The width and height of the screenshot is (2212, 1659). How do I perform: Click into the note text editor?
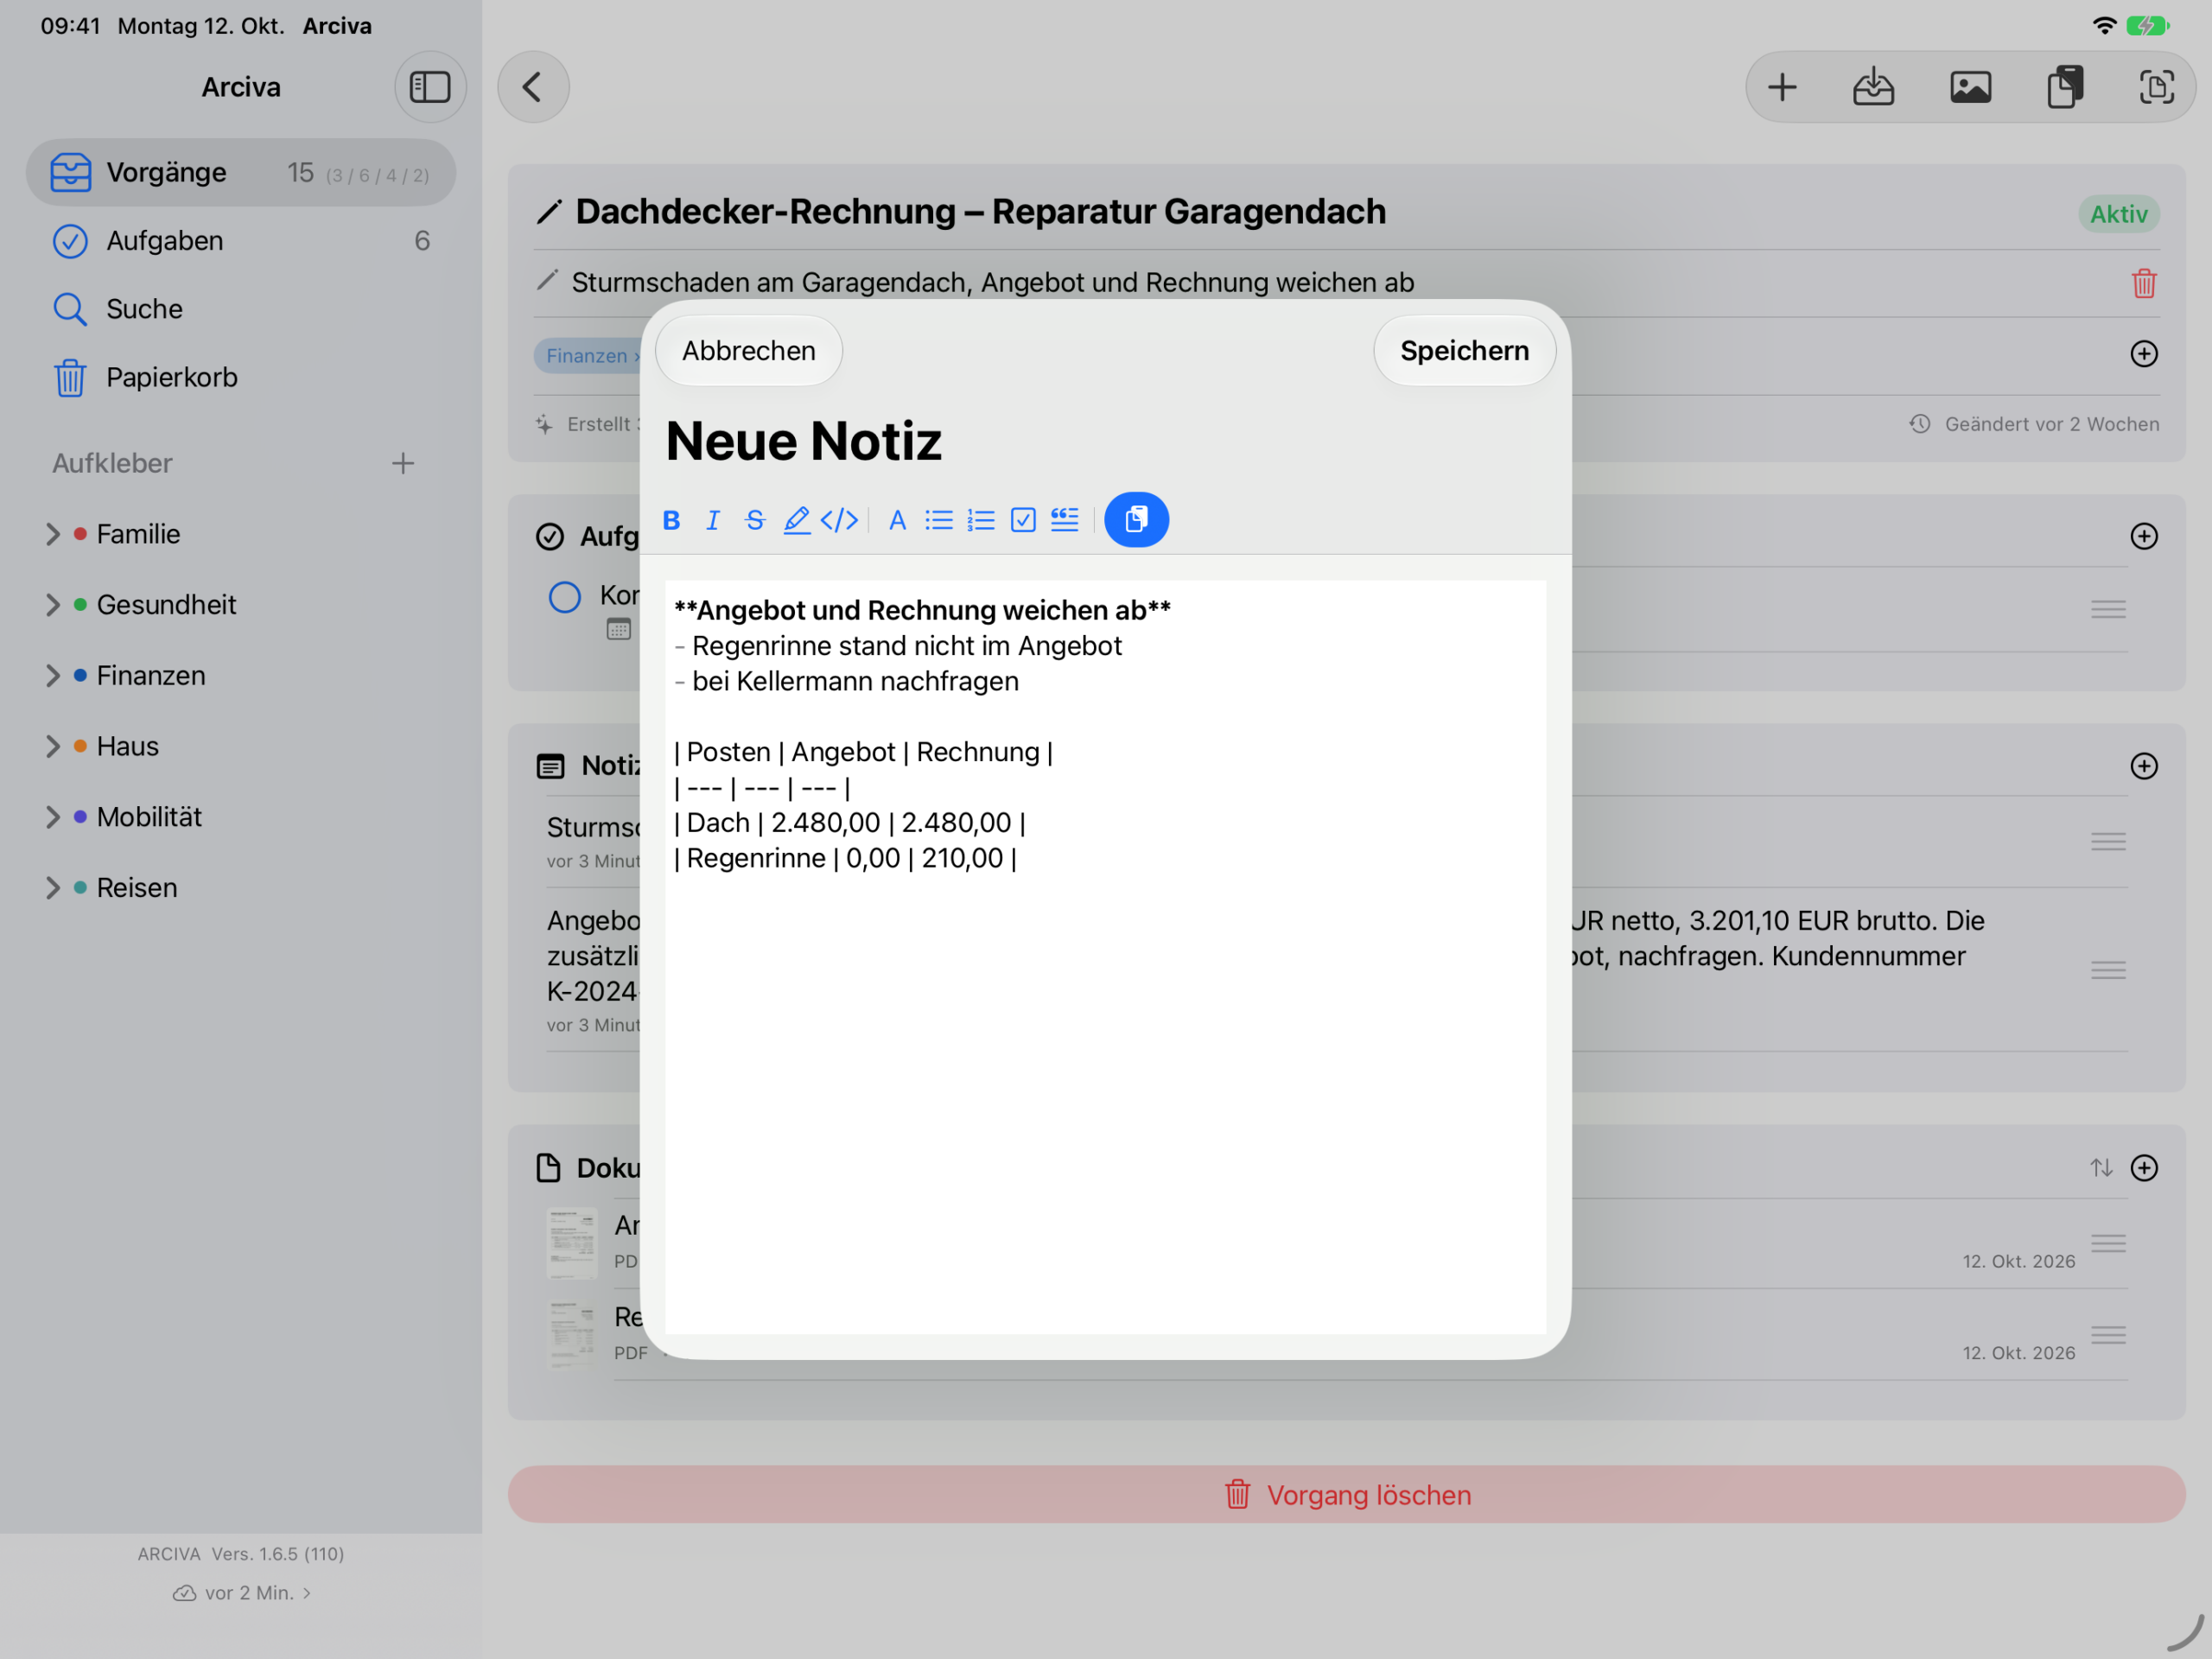pyautogui.click(x=1105, y=956)
